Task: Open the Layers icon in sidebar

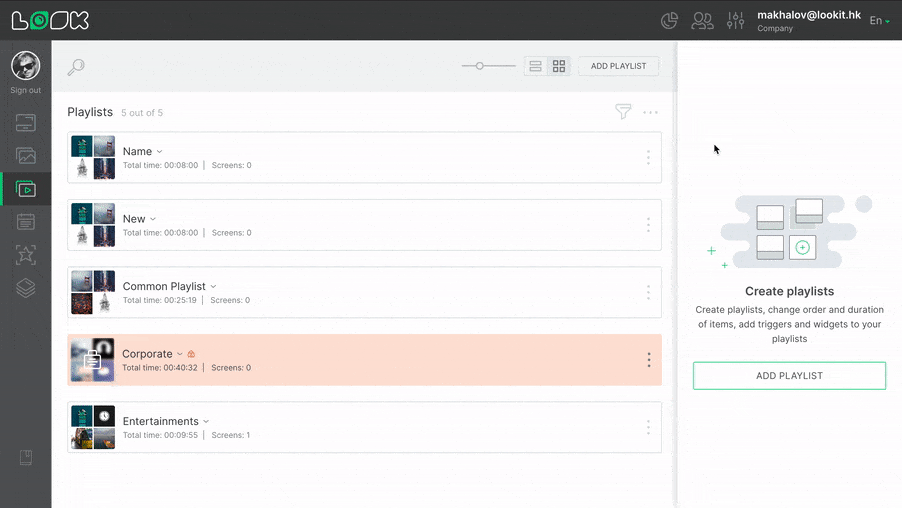Action: tap(26, 288)
